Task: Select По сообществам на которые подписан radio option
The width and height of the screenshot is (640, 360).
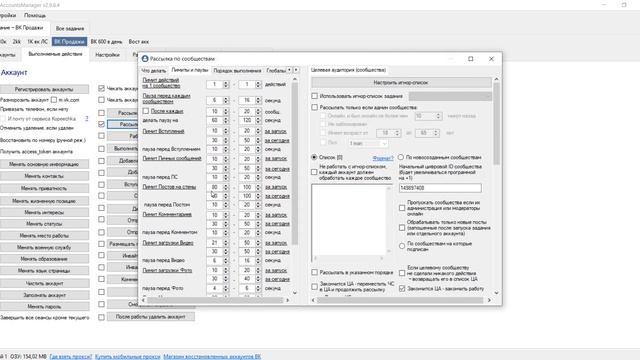Action: click(402, 246)
